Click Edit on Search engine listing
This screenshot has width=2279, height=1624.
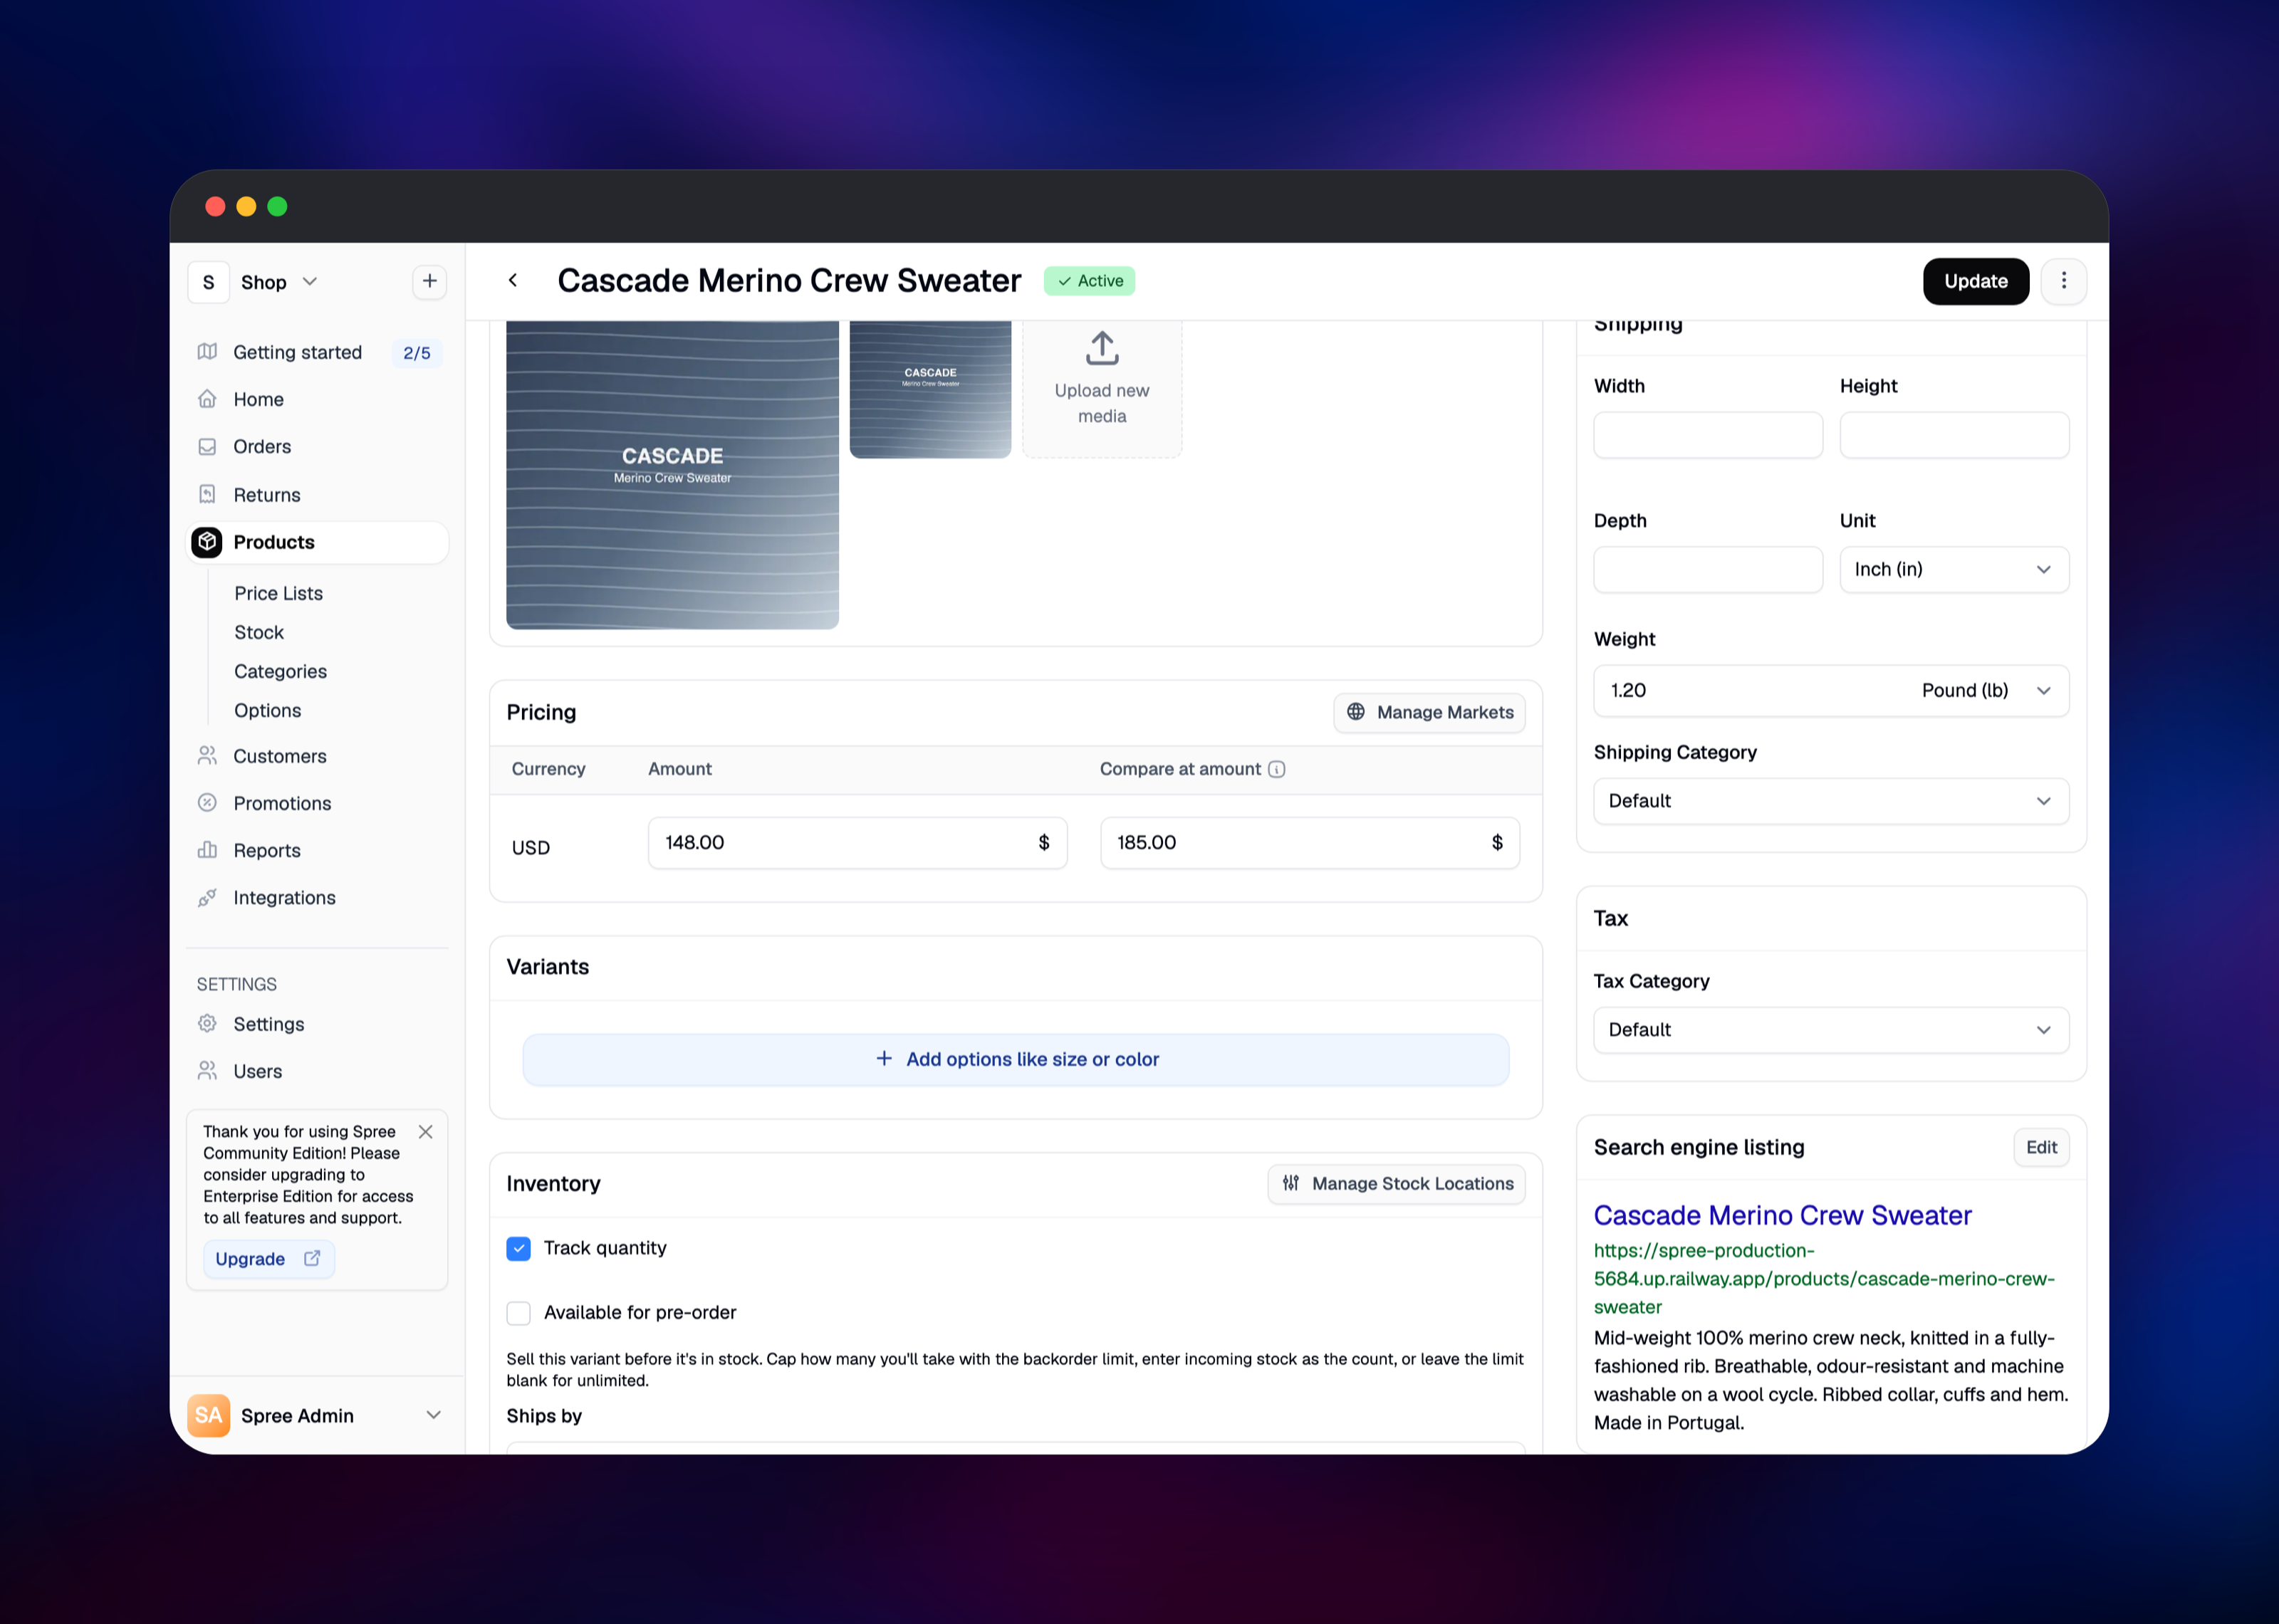[x=2041, y=1148]
